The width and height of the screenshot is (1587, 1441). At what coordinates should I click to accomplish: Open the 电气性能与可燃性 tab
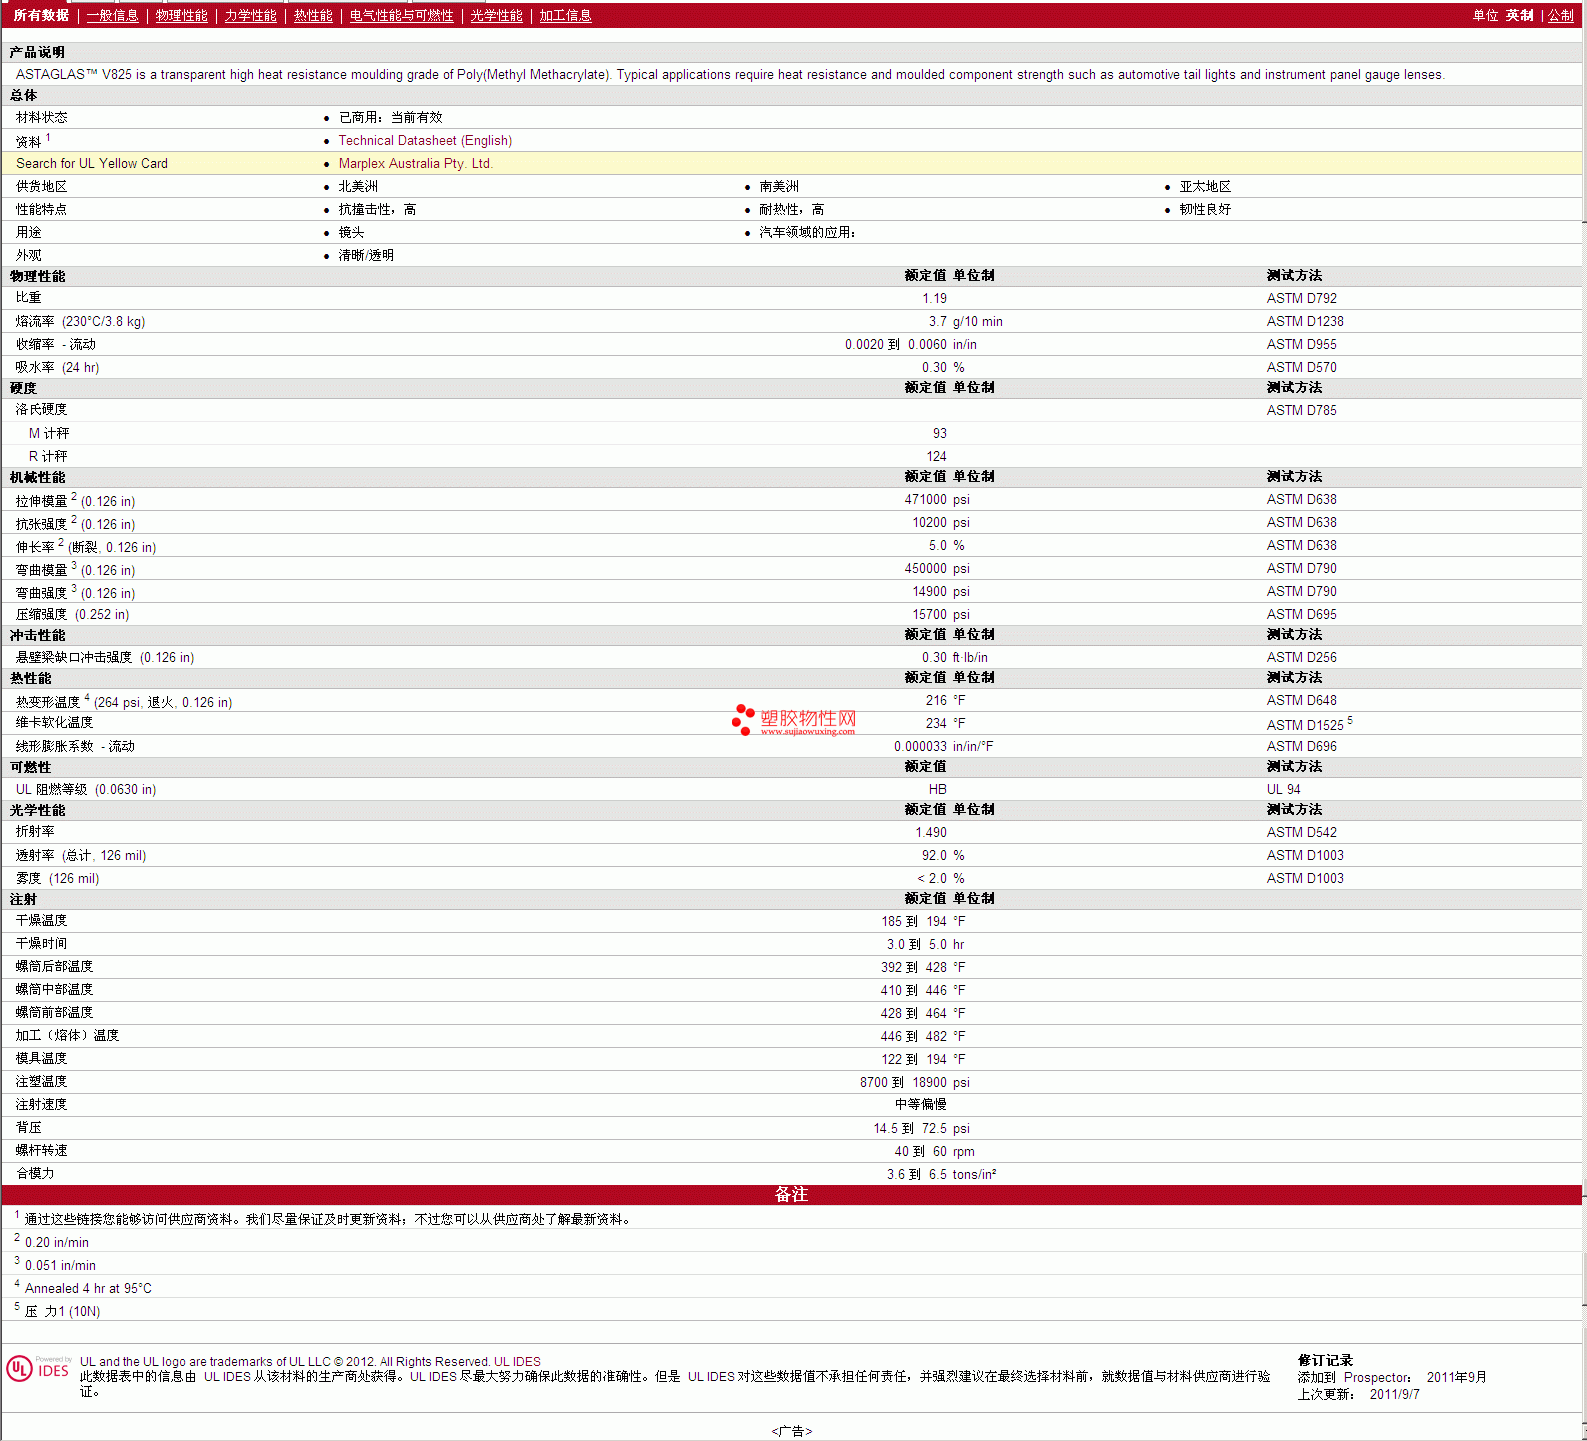click(x=401, y=15)
